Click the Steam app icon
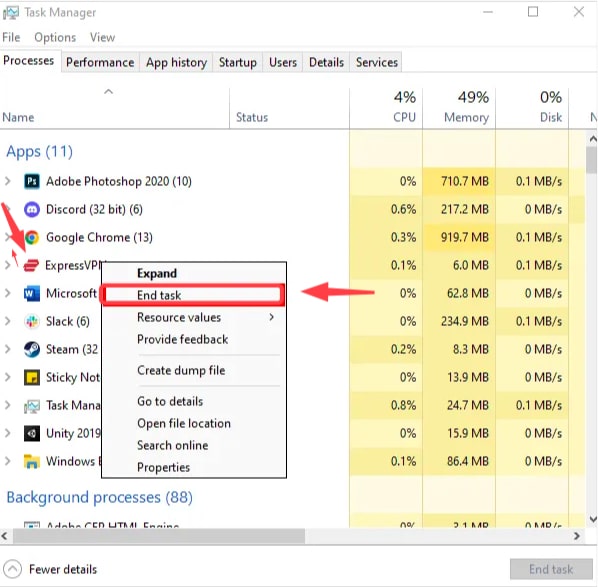The height and width of the screenshot is (587, 598). click(x=32, y=349)
